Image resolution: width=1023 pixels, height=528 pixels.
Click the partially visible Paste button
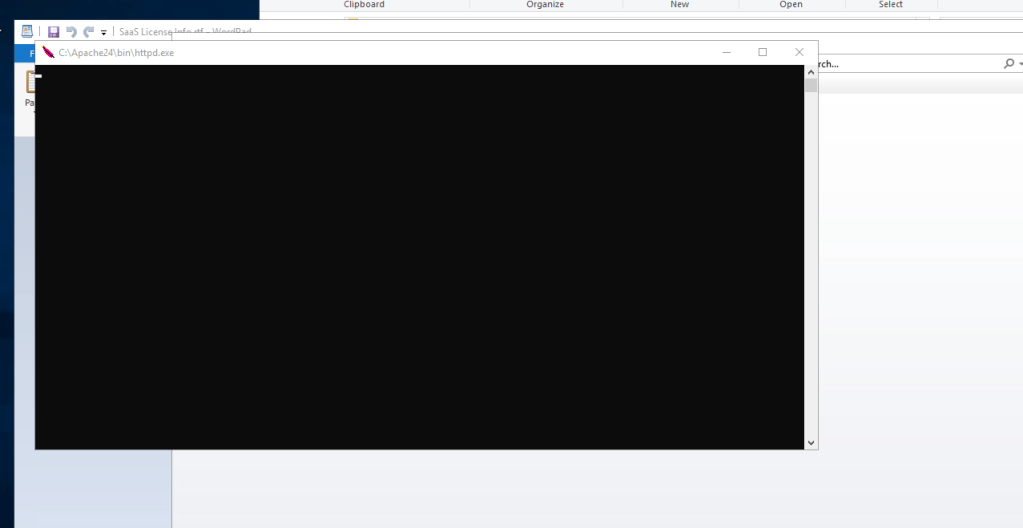30,92
